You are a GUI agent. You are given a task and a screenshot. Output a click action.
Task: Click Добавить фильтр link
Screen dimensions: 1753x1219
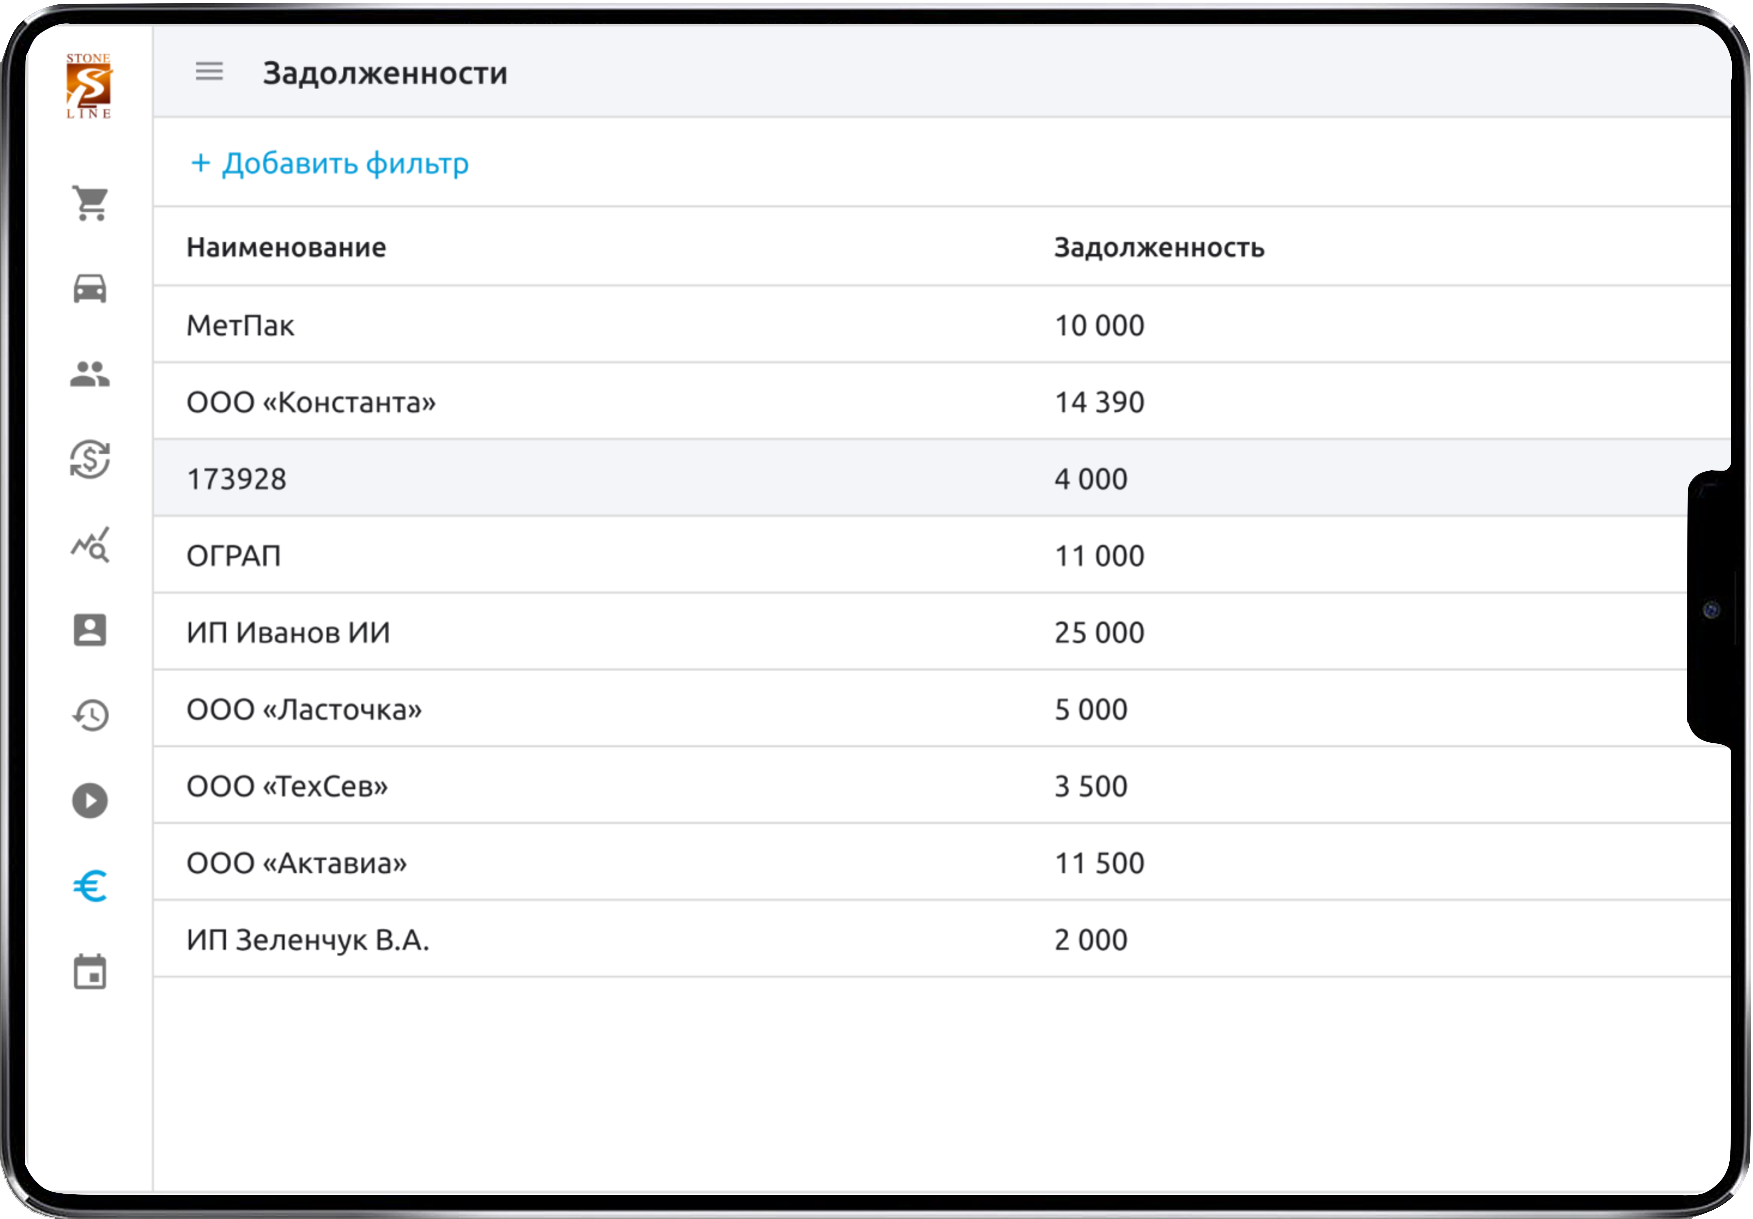point(329,162)
